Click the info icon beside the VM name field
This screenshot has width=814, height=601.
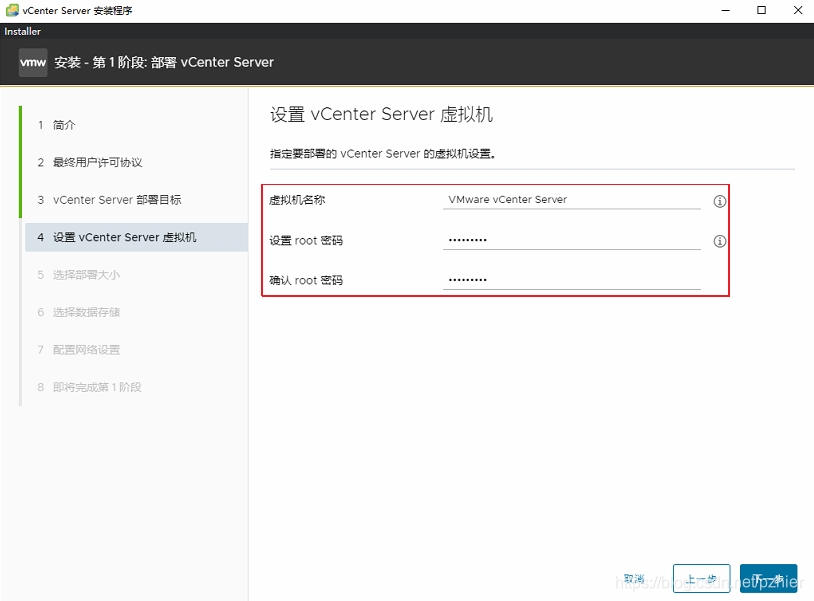click(720, 201)
